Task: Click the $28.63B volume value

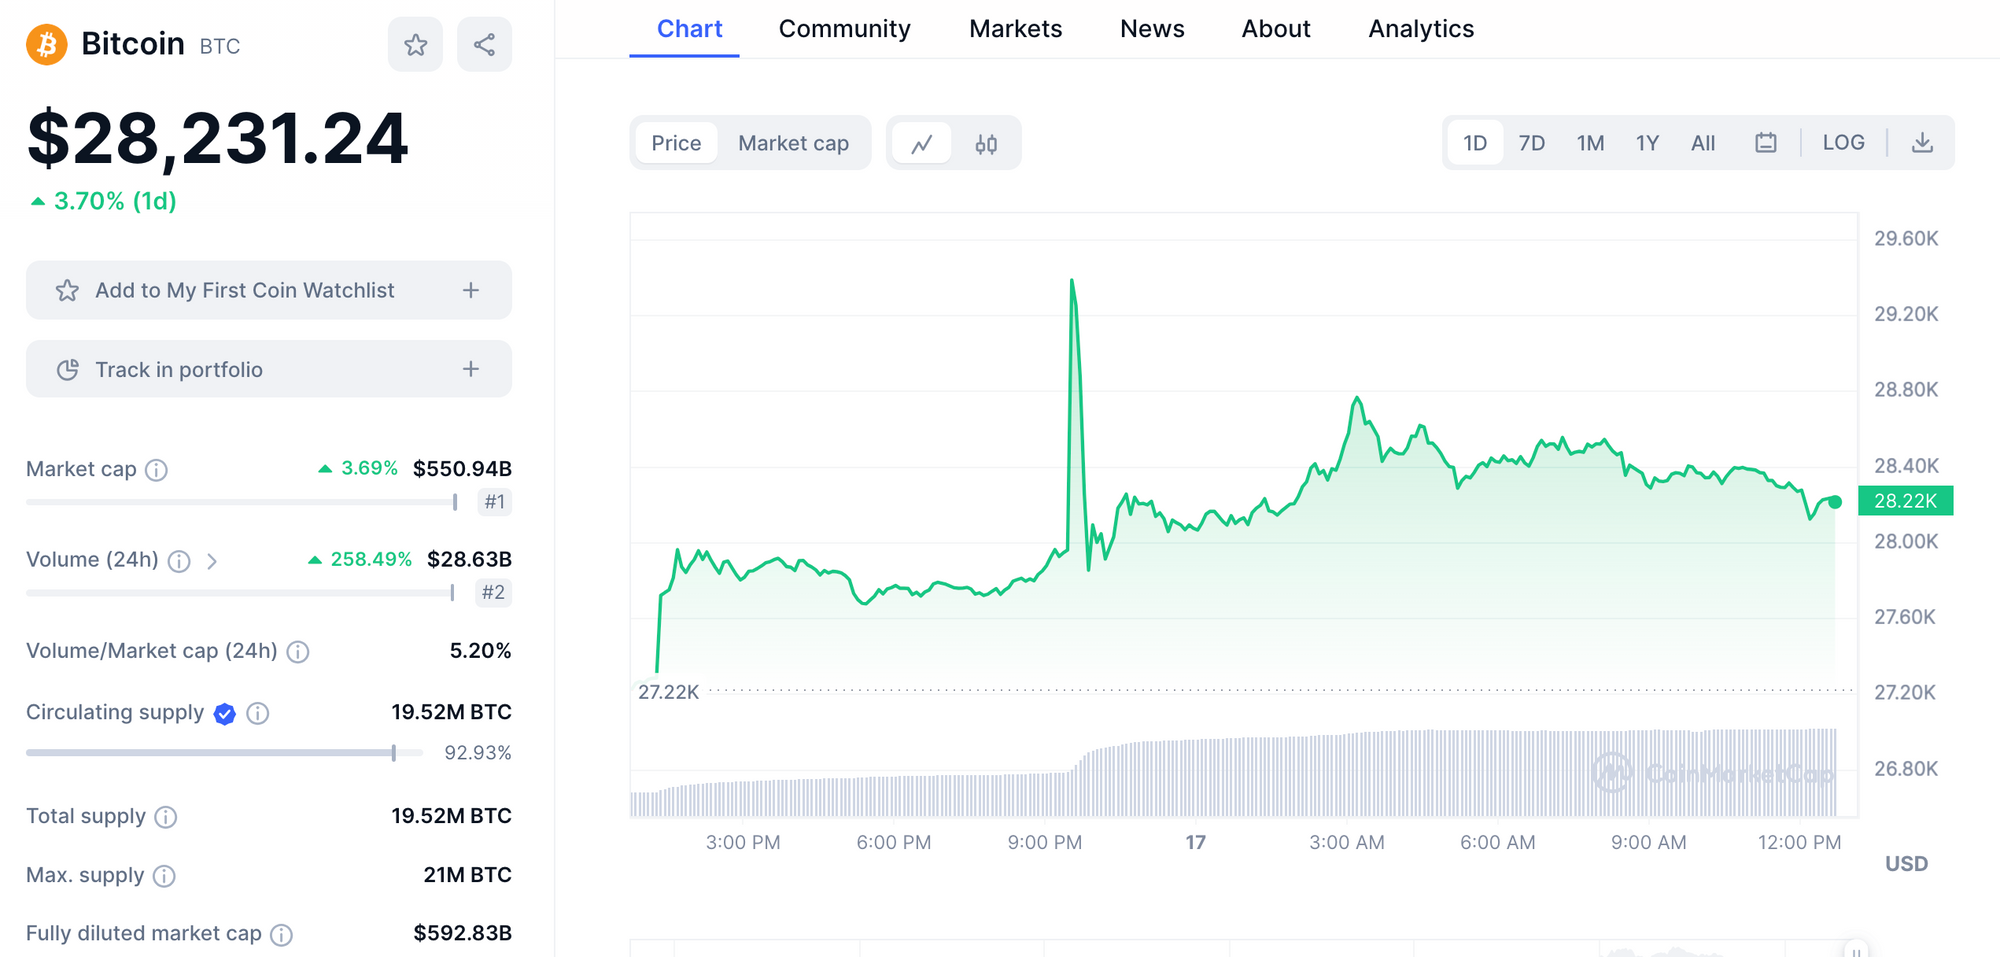Action: point(469,560)
